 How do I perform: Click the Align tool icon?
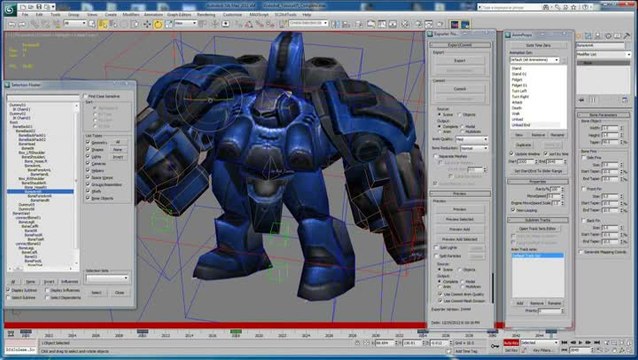346,24
